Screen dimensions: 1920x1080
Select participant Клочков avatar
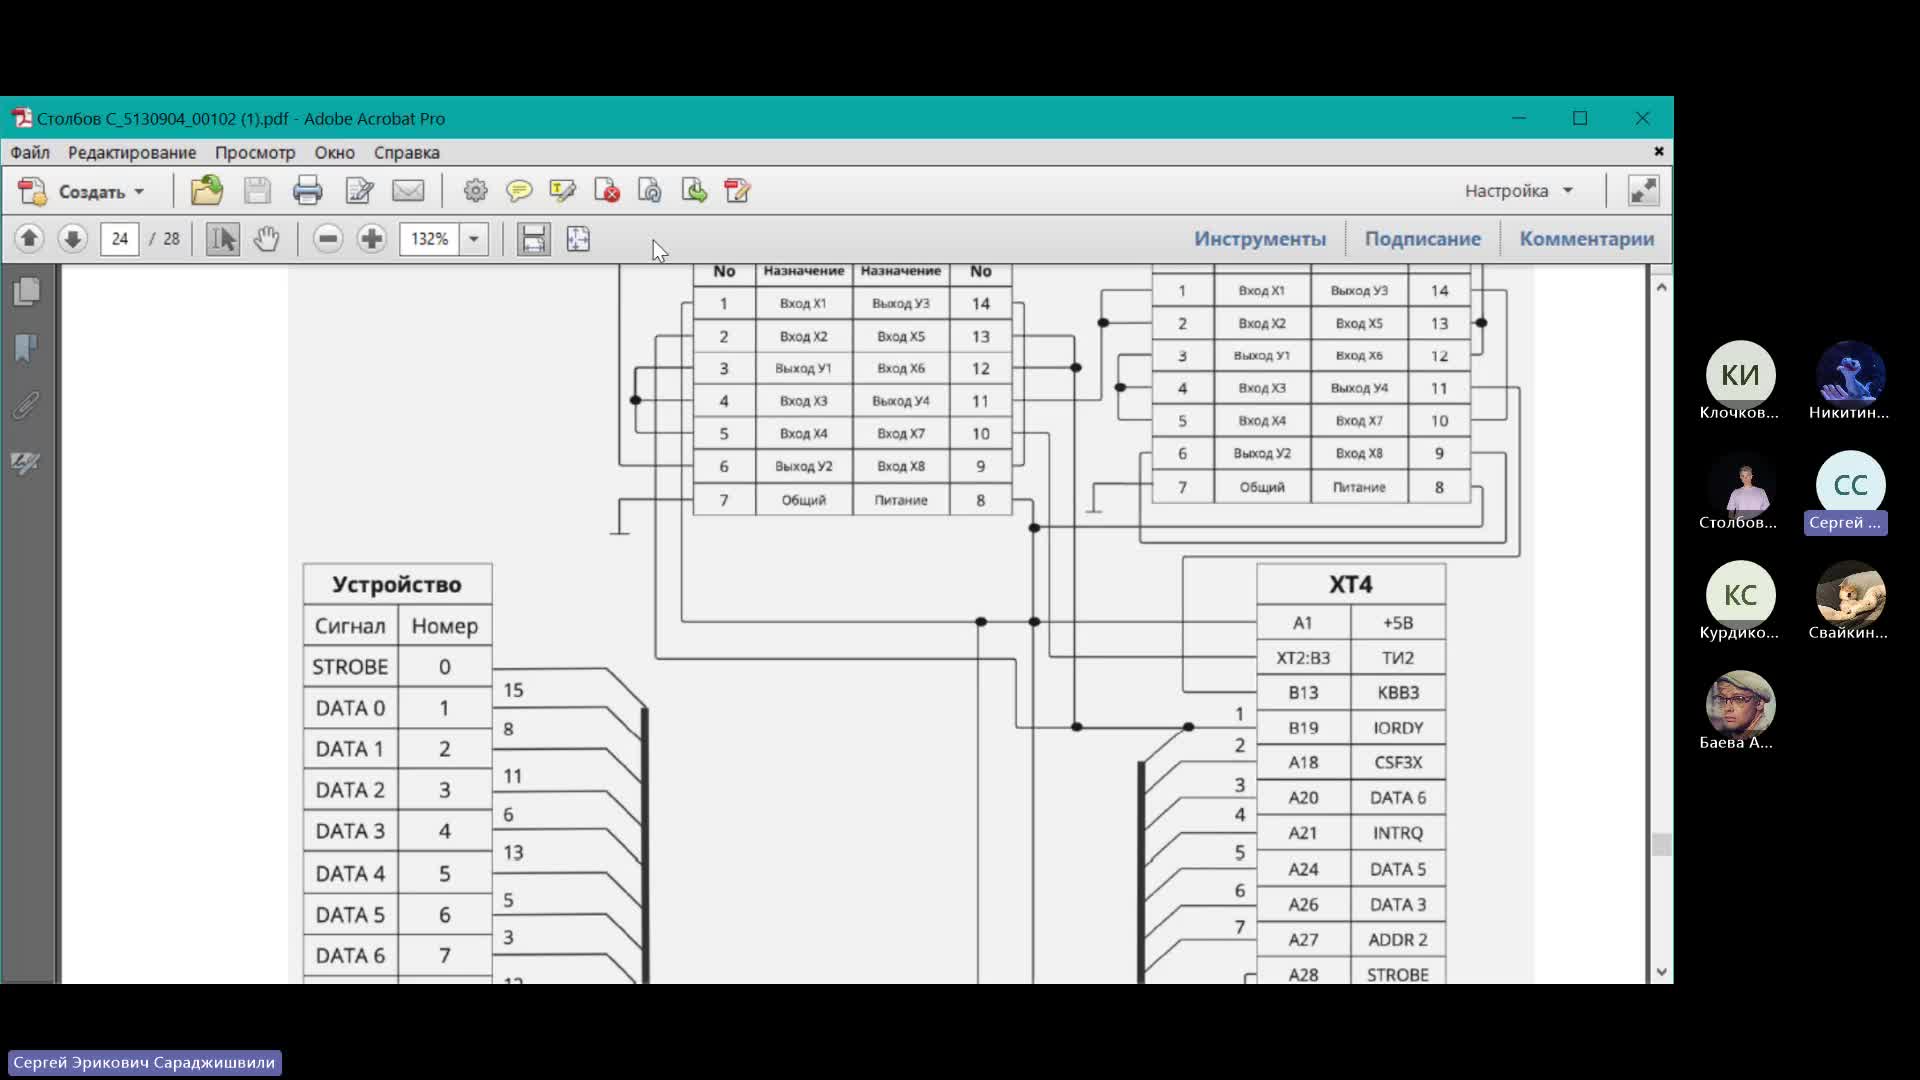(1740, 375)
